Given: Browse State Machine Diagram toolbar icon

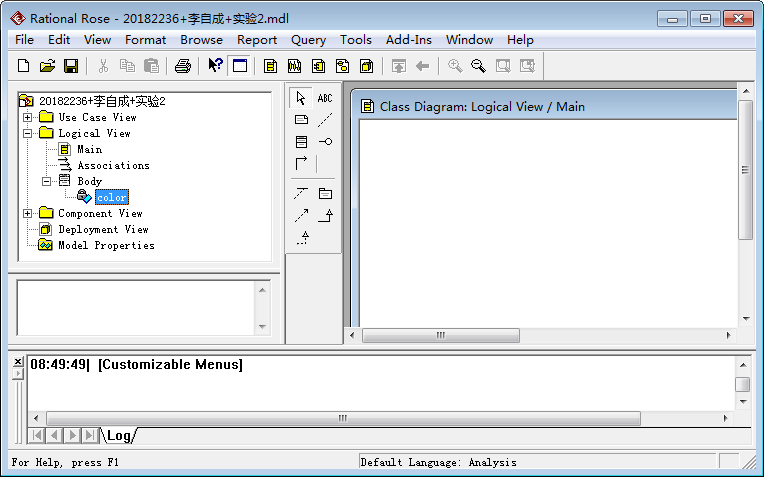Looking at the screenshot, I should [343, 66].
